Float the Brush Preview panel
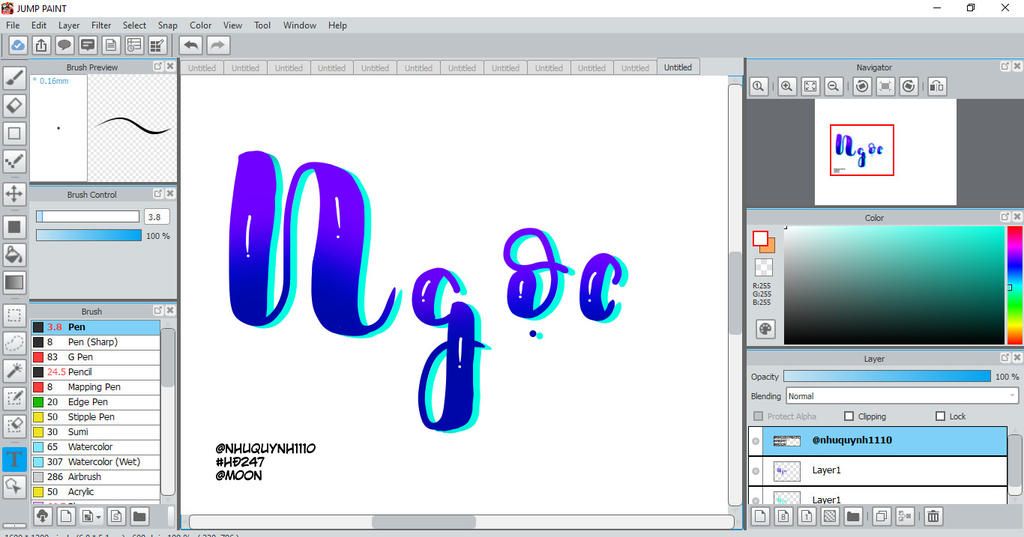1024x537 pixels. click(x=158, y=67)
